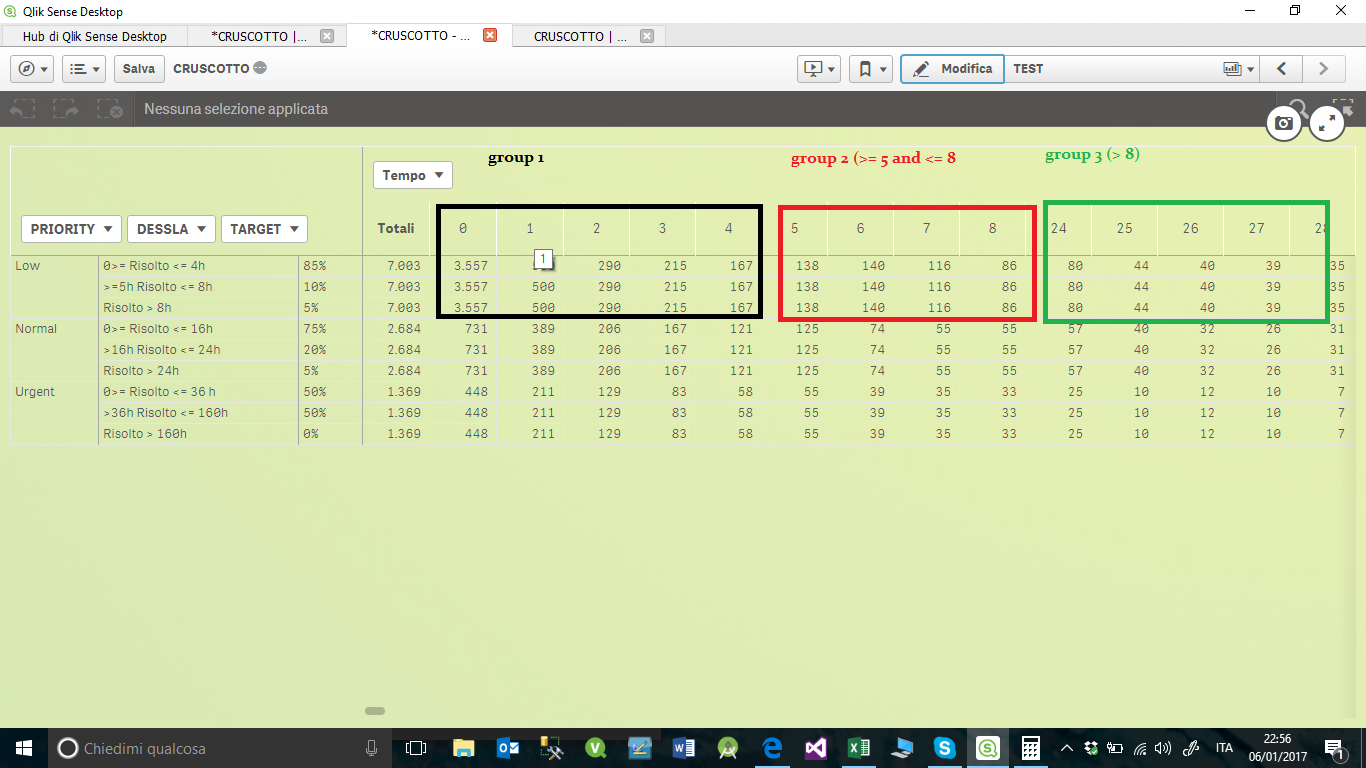Click the '0>= Risolto <= 16h' row label
1366x768 pixels.
click(x=157, y=328)
